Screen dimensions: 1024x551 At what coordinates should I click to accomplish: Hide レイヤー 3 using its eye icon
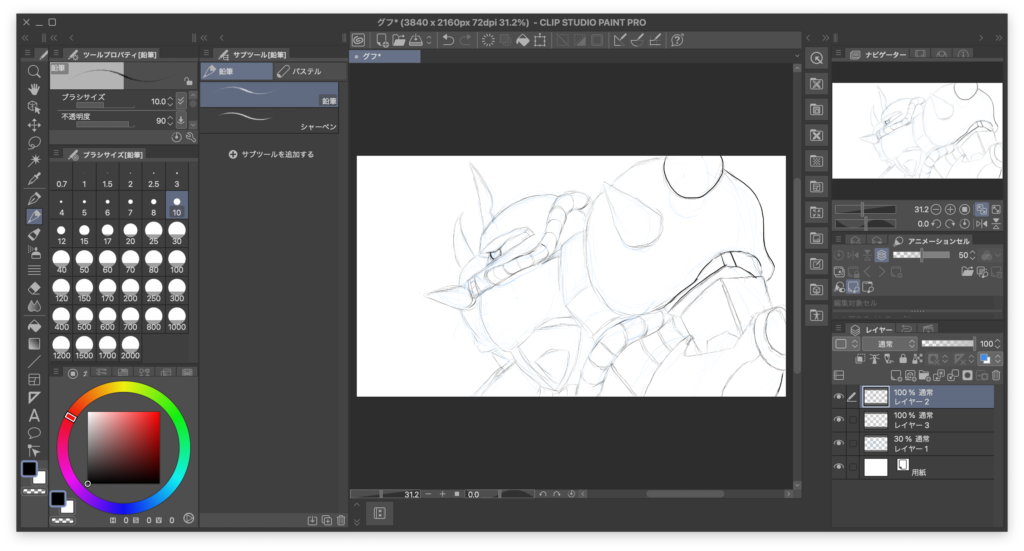pos(838,421)
